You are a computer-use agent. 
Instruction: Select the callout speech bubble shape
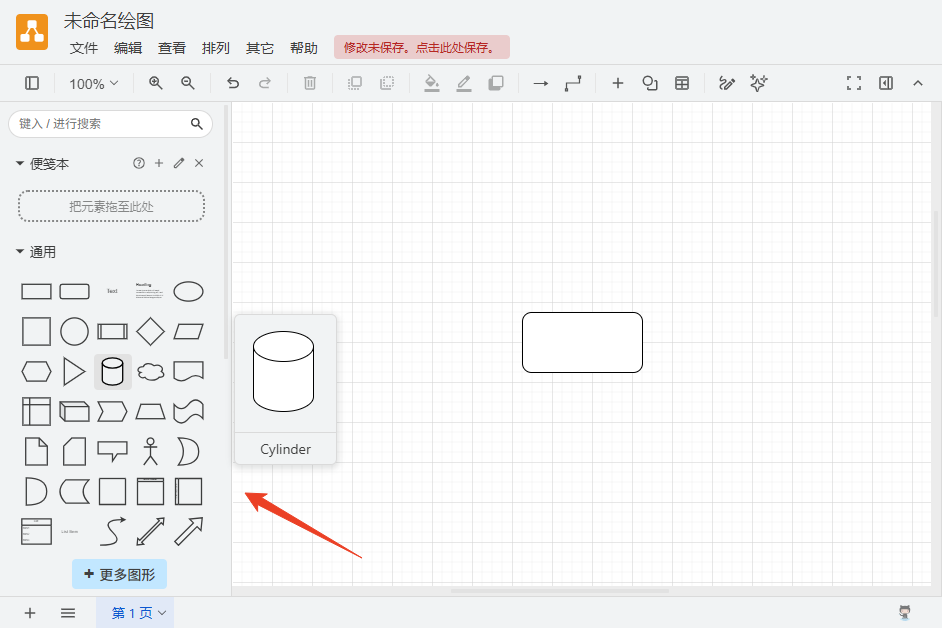(112, 451)
